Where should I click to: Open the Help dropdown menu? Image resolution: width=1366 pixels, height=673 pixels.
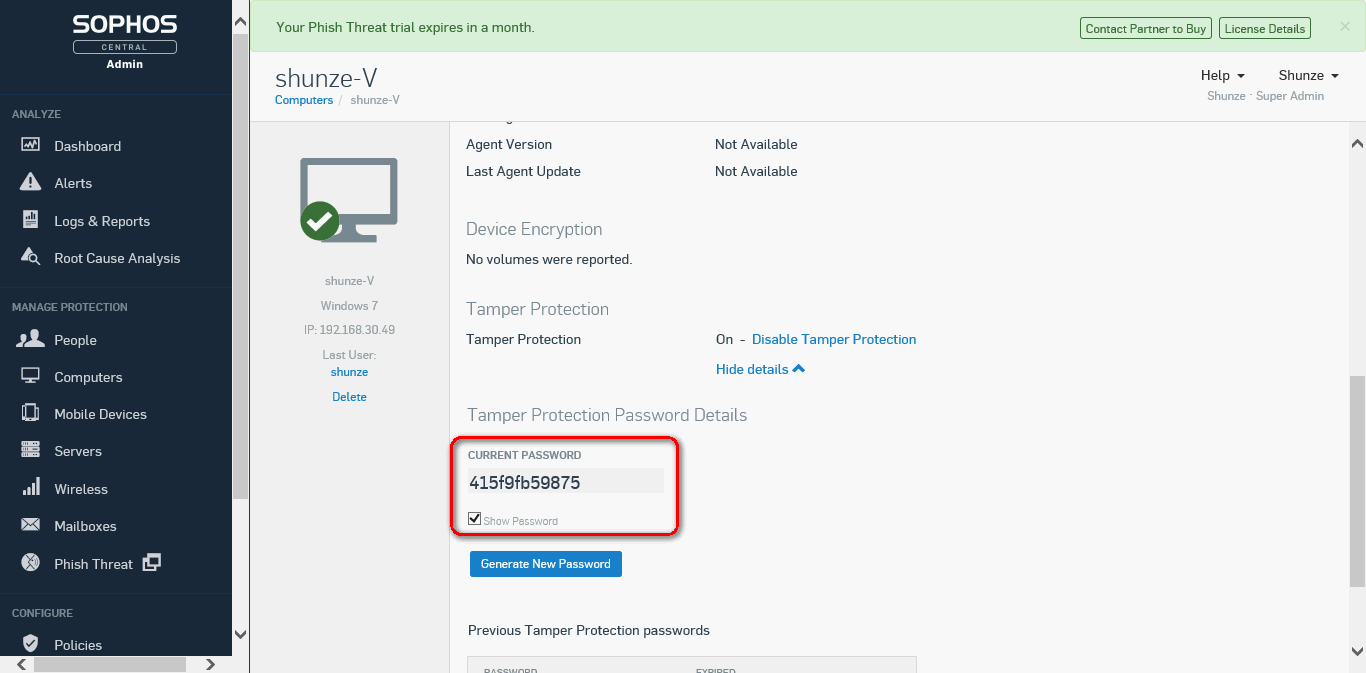click(x=1222, y=75)
